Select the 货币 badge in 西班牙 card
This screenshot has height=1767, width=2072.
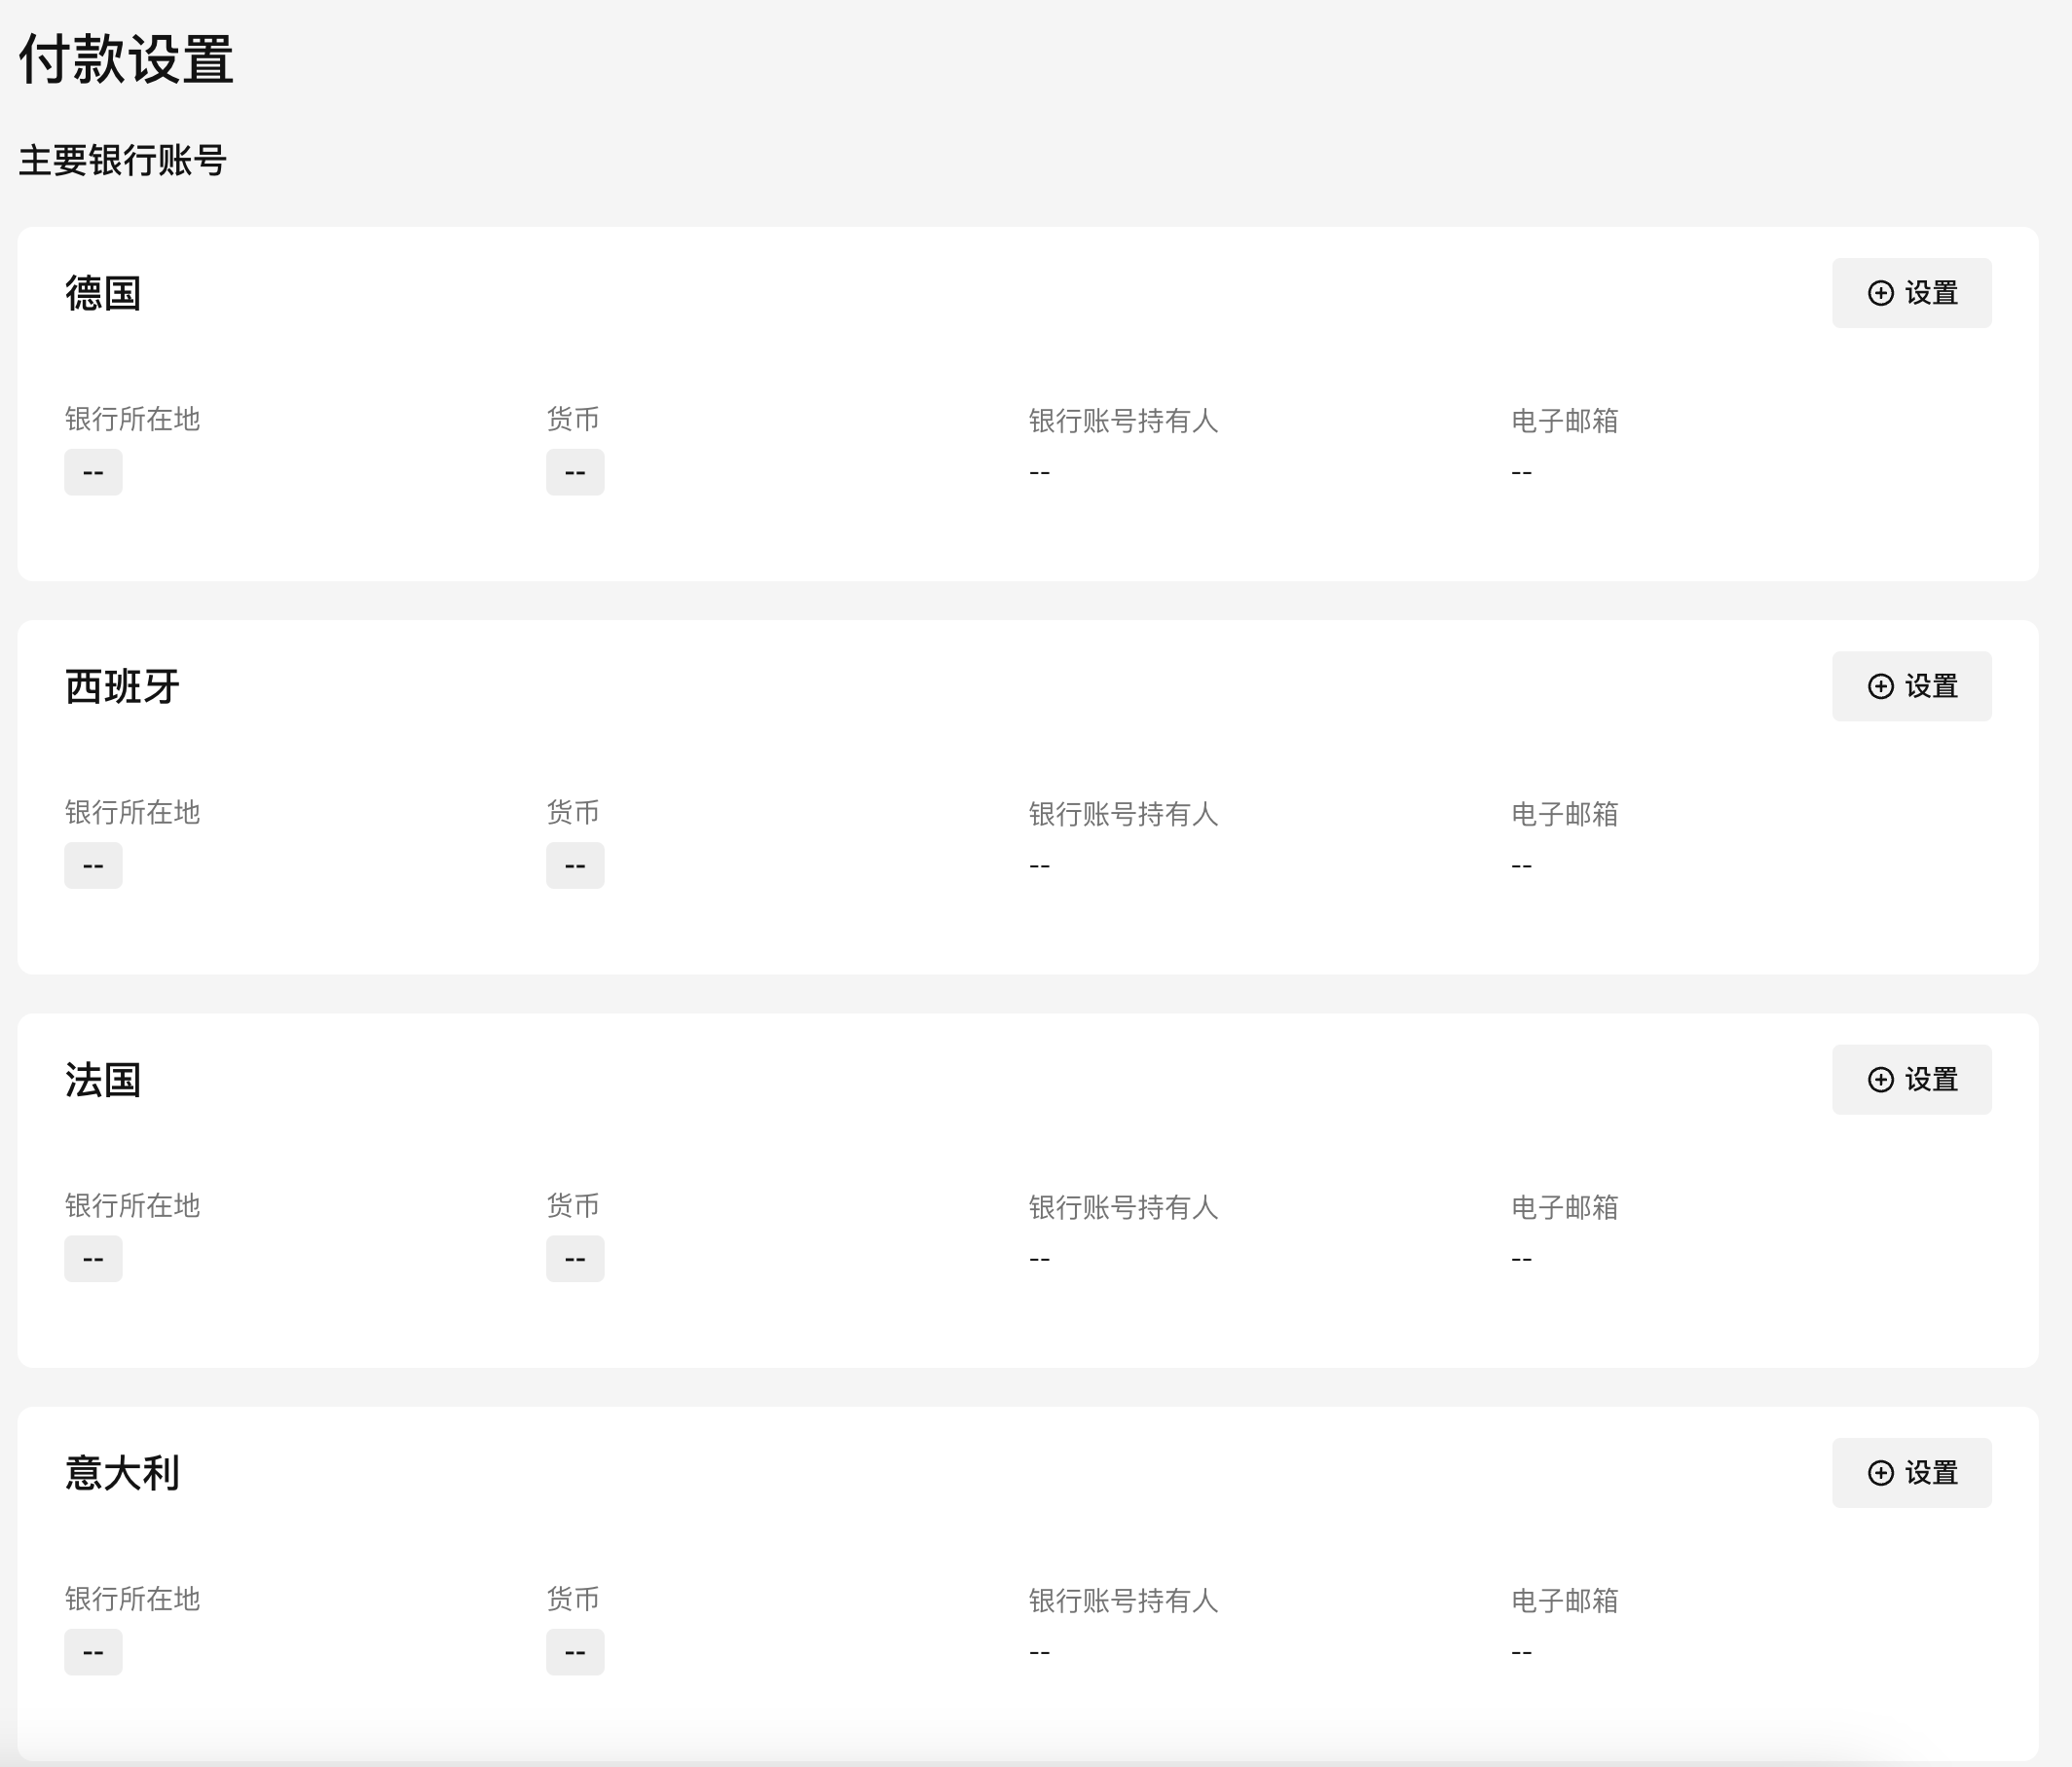click(575, 865)
